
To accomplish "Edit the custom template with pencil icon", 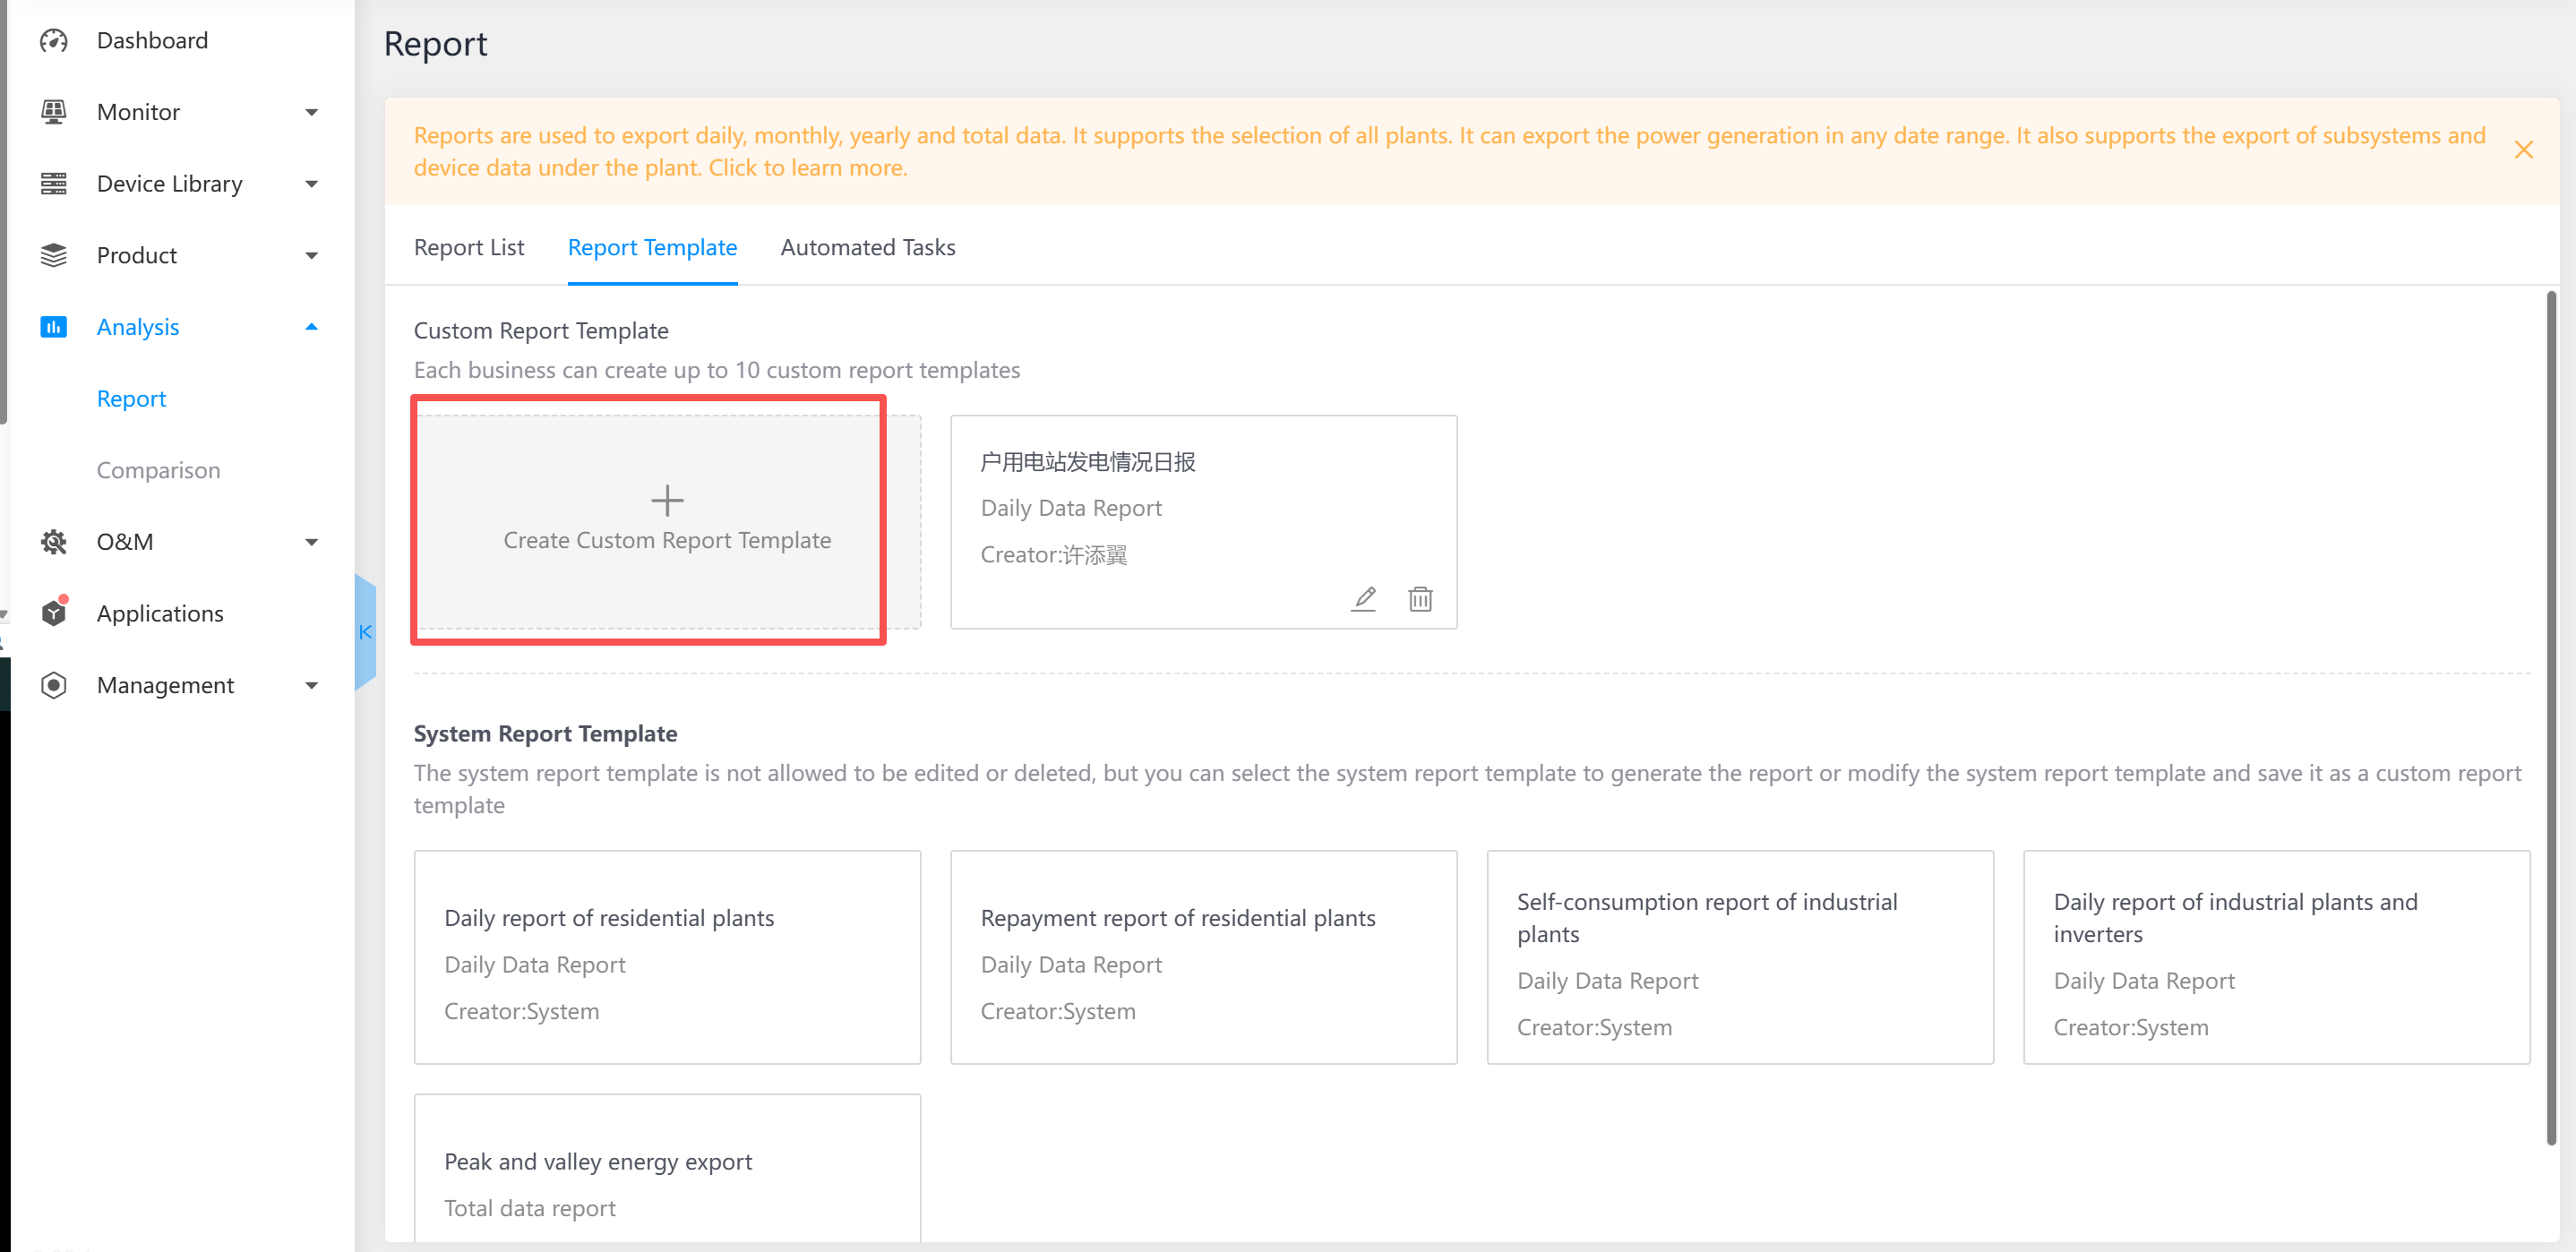I will point(1364,599).
